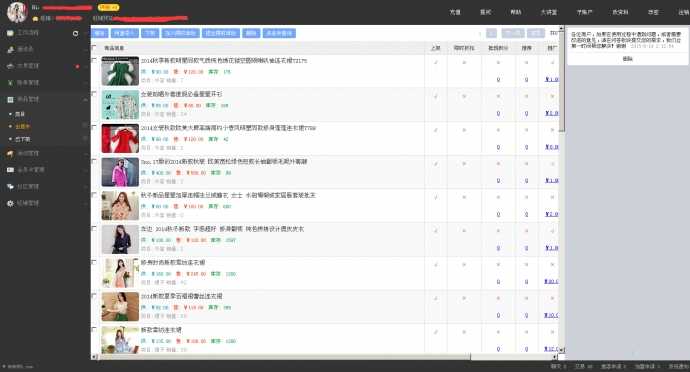690x372 pixels.
Task: Click 删除 link under the notice message
Action: click(x=628, y=59)
